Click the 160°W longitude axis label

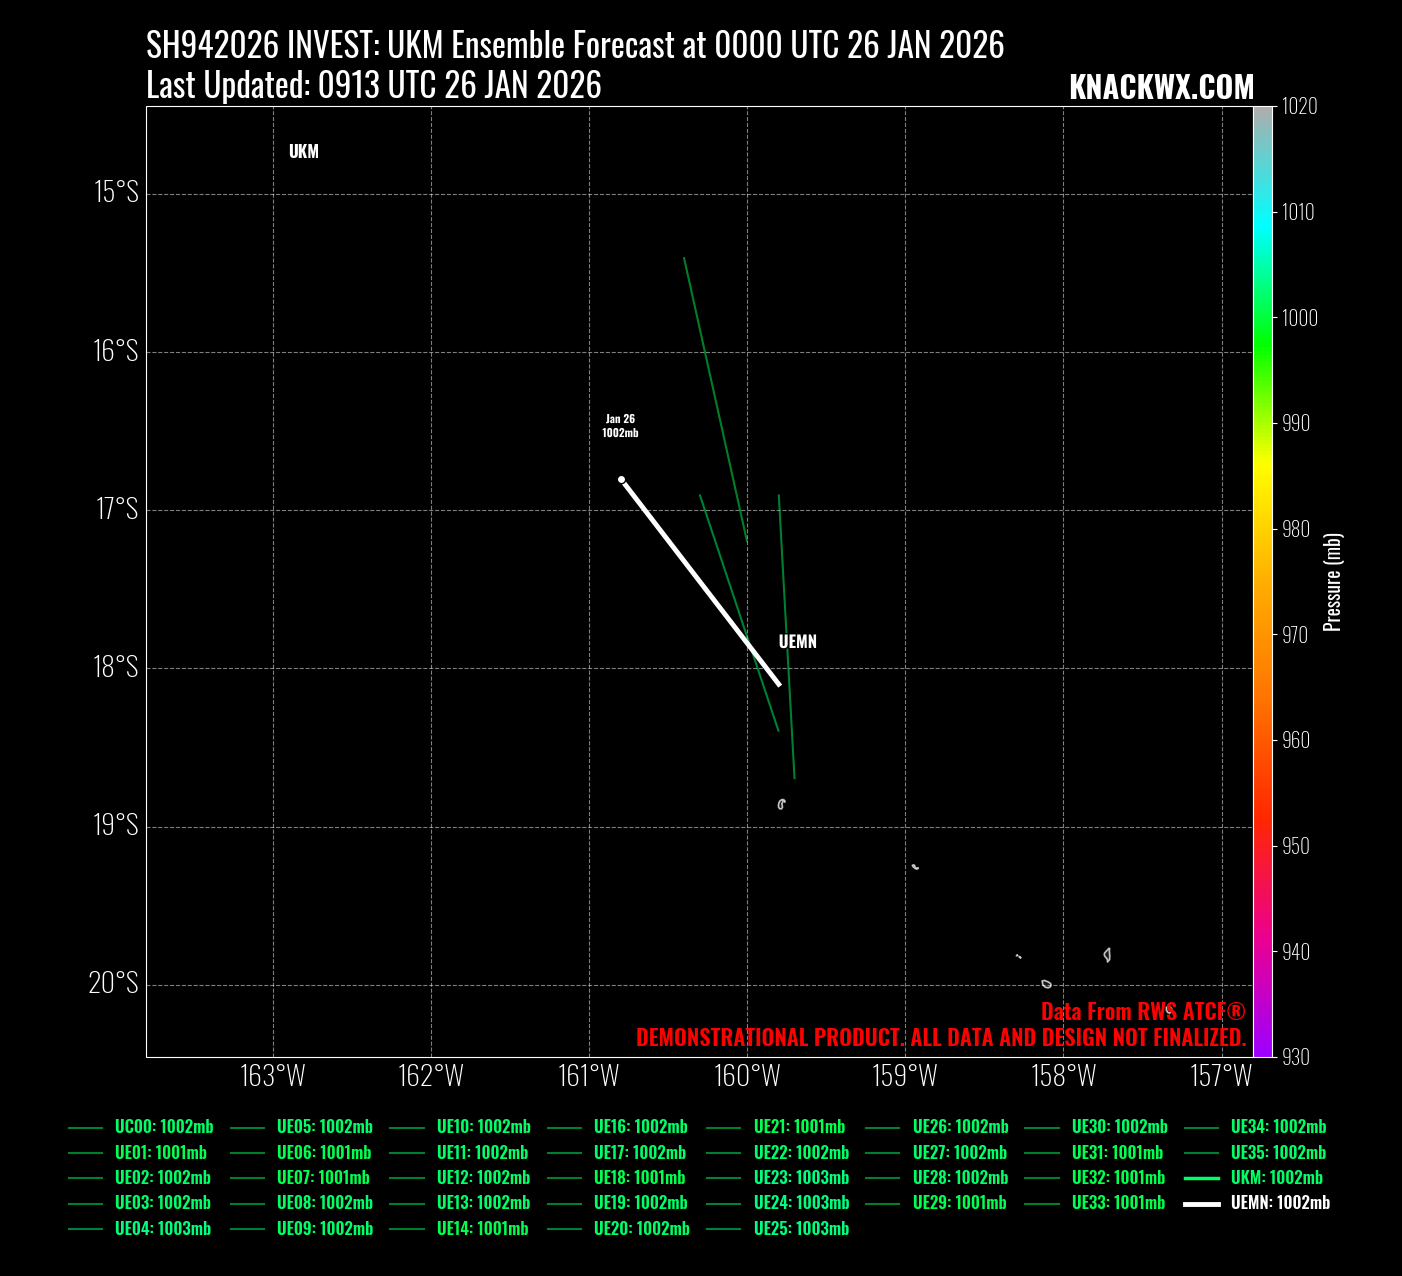coord(748,1076)
